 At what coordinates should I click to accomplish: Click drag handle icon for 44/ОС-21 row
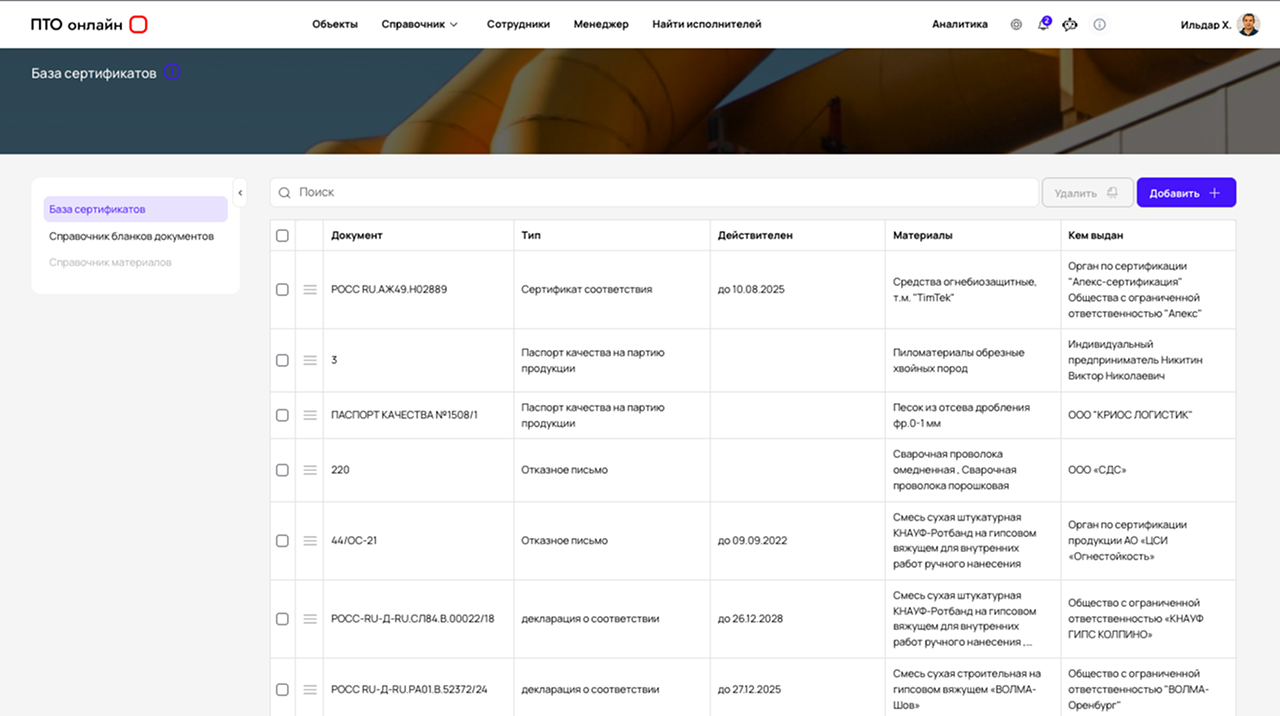click(310, 541)
